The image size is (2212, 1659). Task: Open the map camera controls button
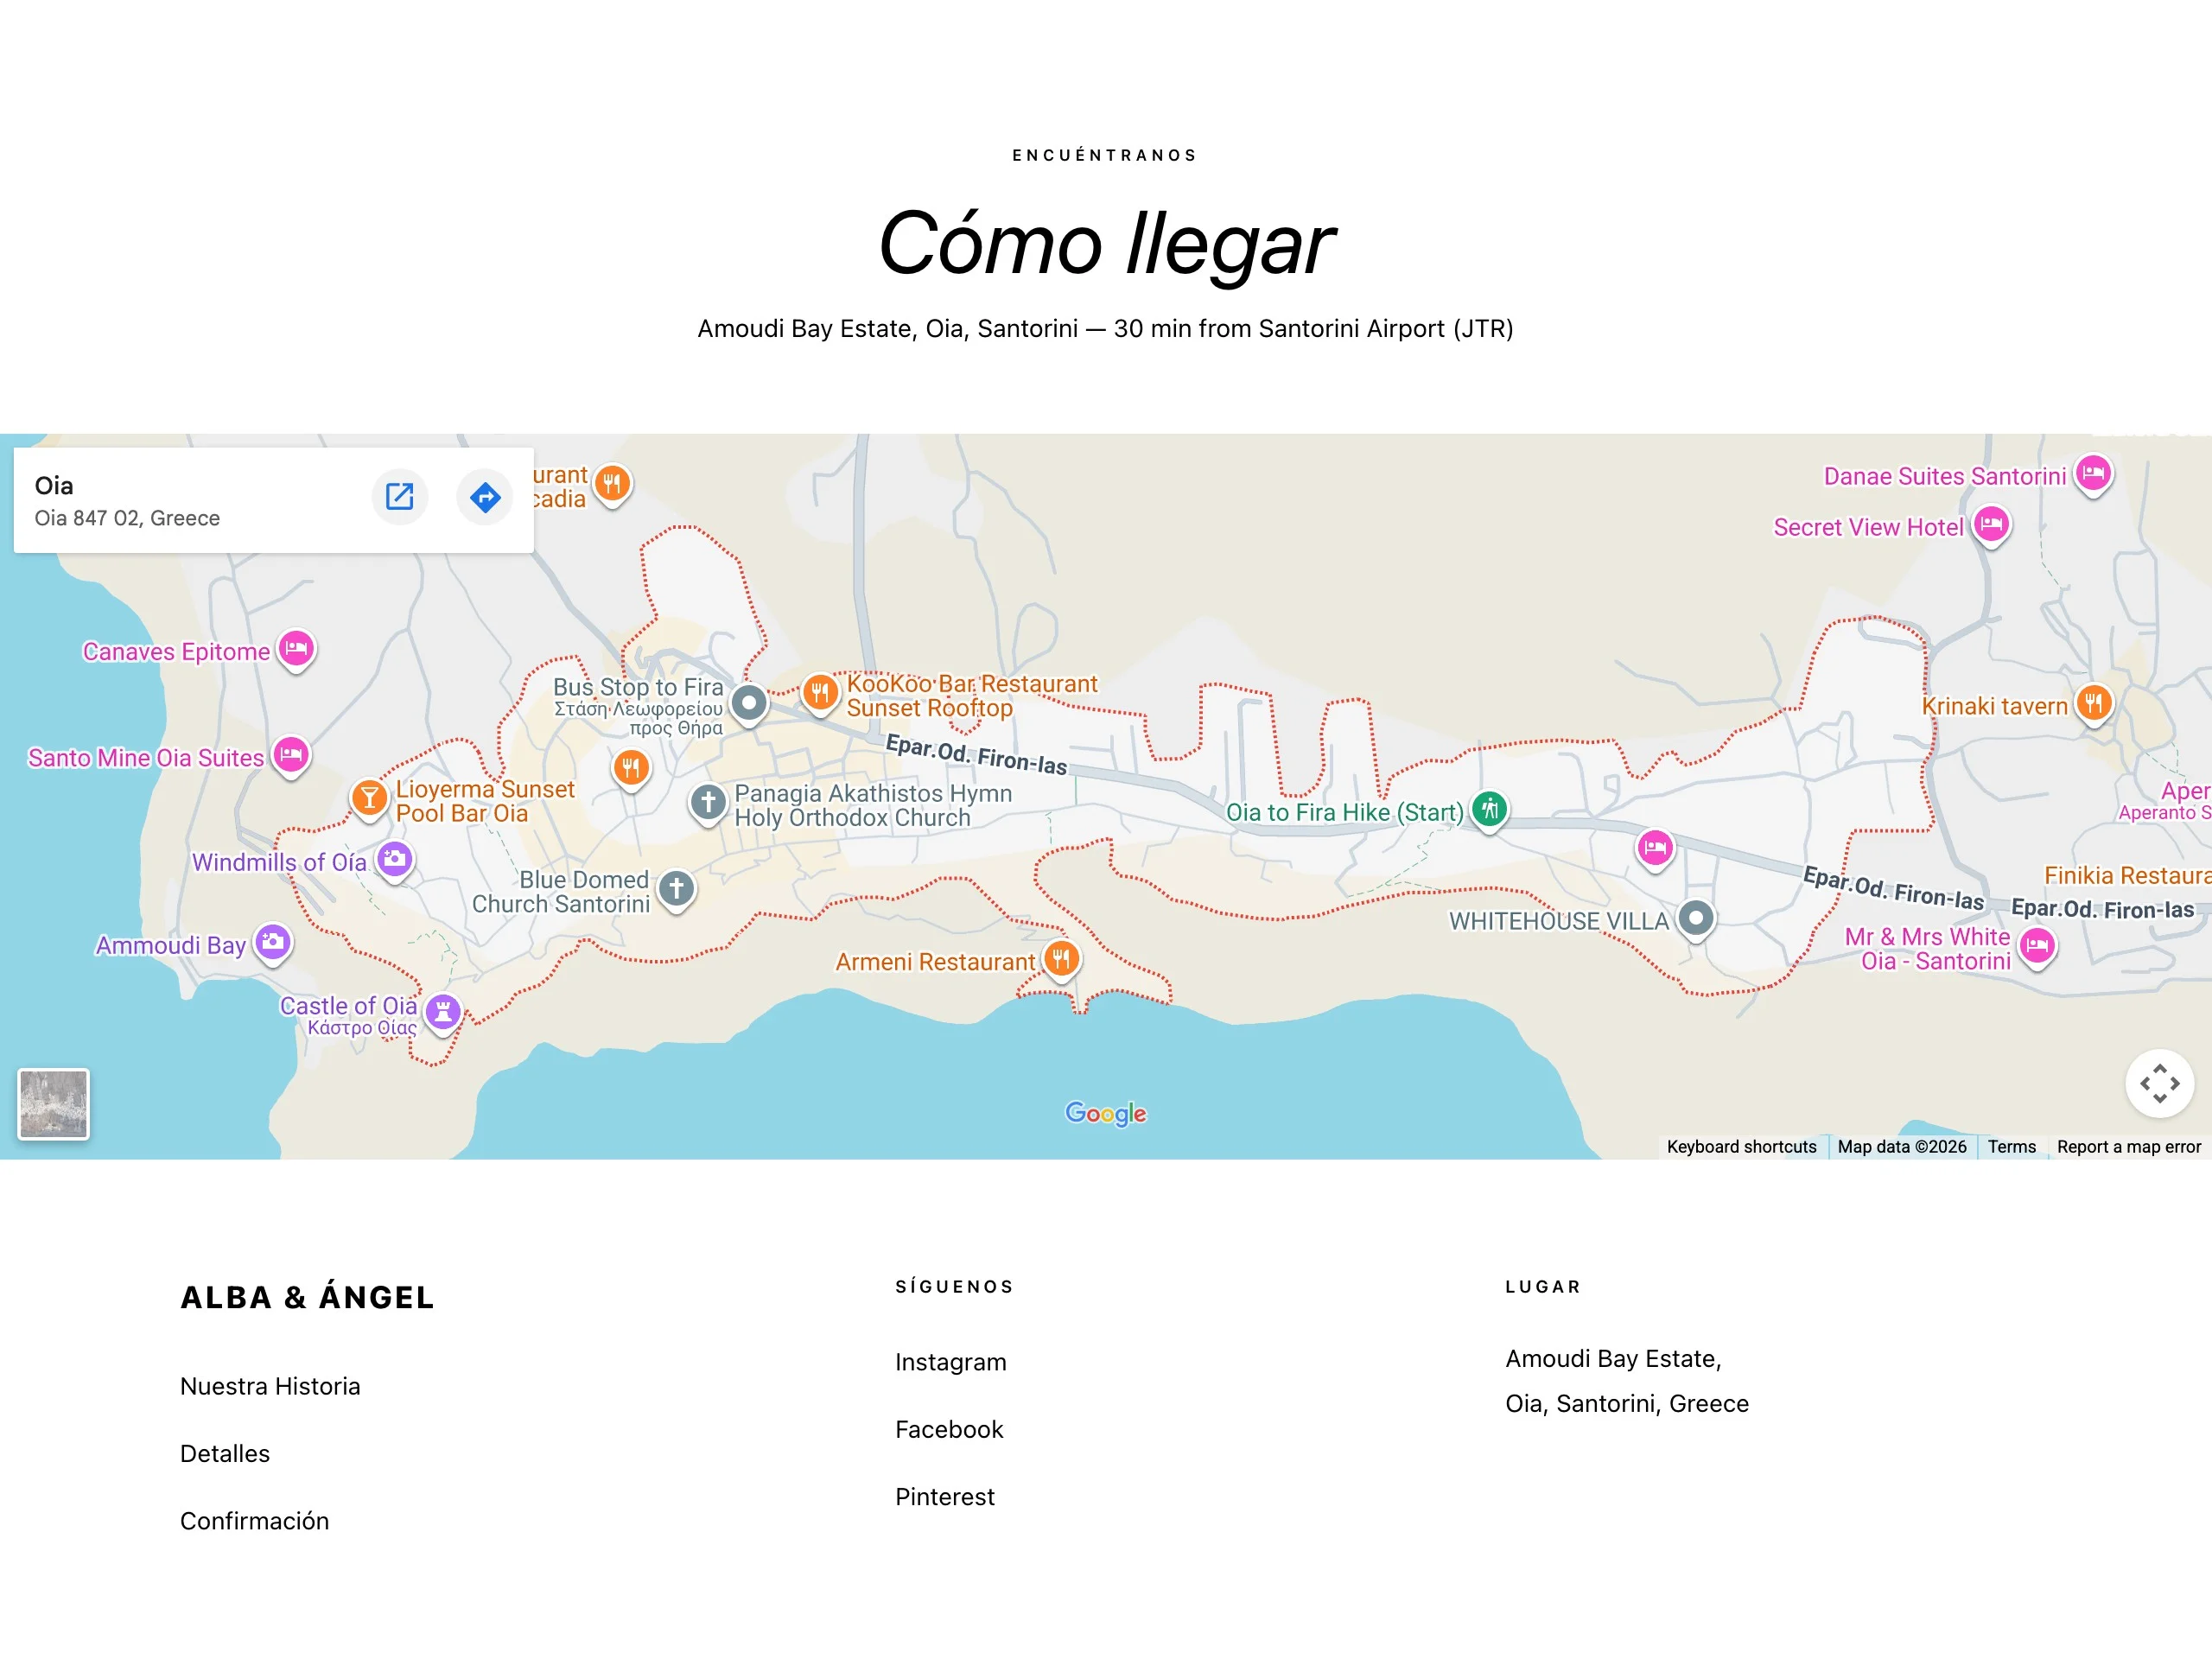[2159, 1083]
